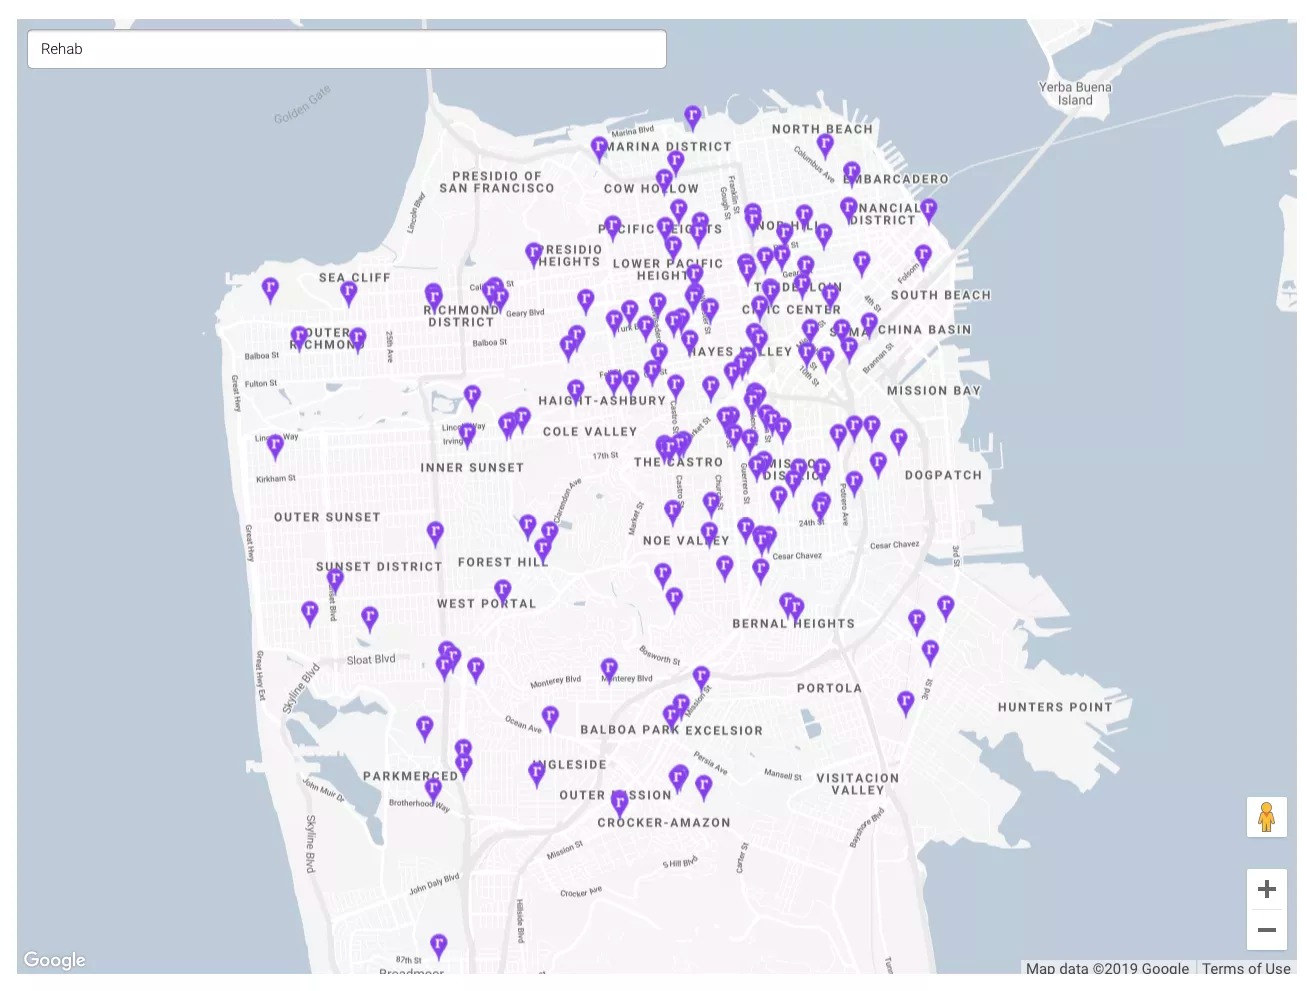This screenshot has height=991, width=1307.
Task: Click the marker on western Lincoln Way
Action: pos(275,446)
